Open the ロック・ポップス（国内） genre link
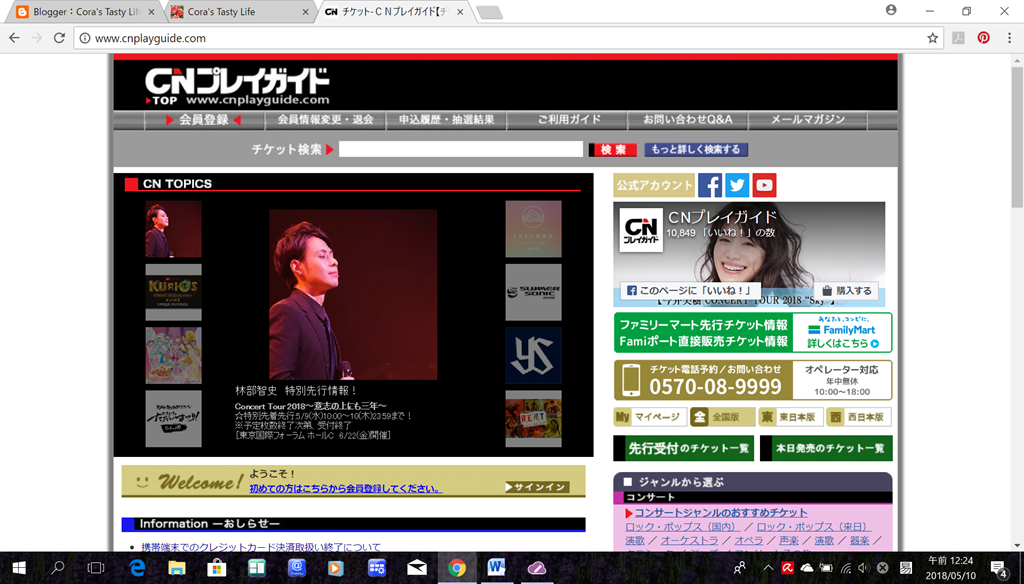Viewport: 1024px width, 584px height. point(681,527)
